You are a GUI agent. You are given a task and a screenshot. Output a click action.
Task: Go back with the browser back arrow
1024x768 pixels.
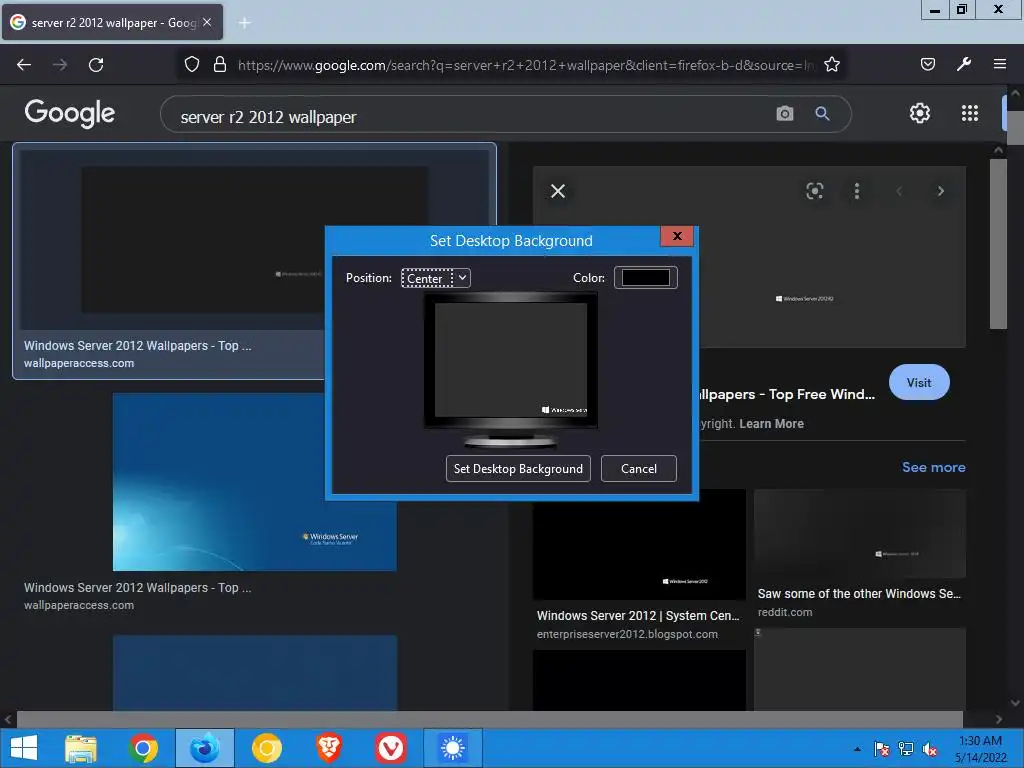click(24, 65)
